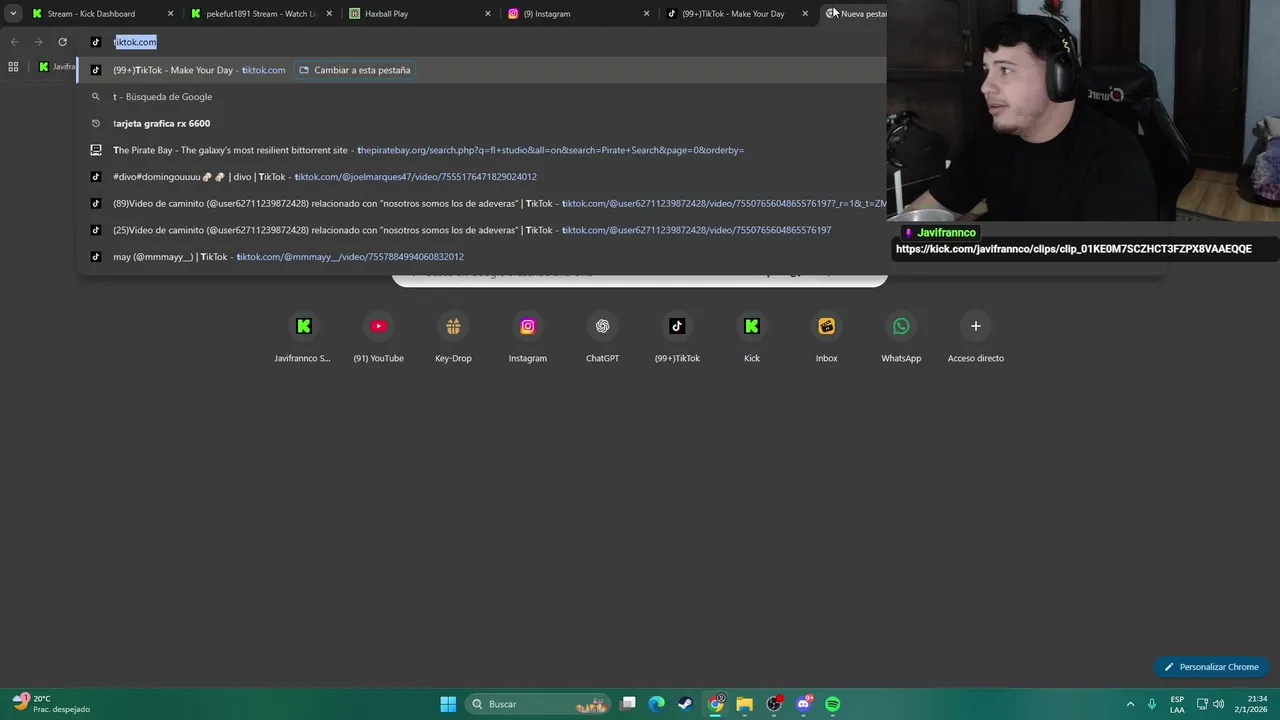Open Chrome from the taskbar
The image size is (1280, 720).
pos(715,704)
